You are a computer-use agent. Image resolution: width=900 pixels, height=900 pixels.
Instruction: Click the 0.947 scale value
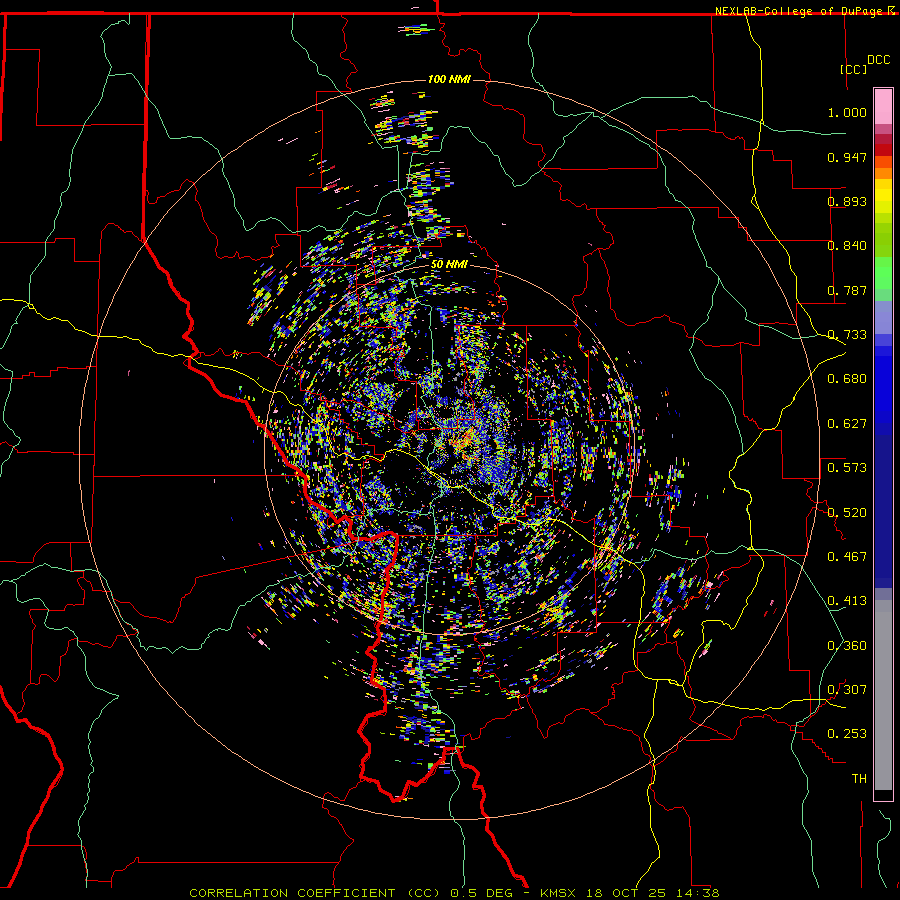847,157
